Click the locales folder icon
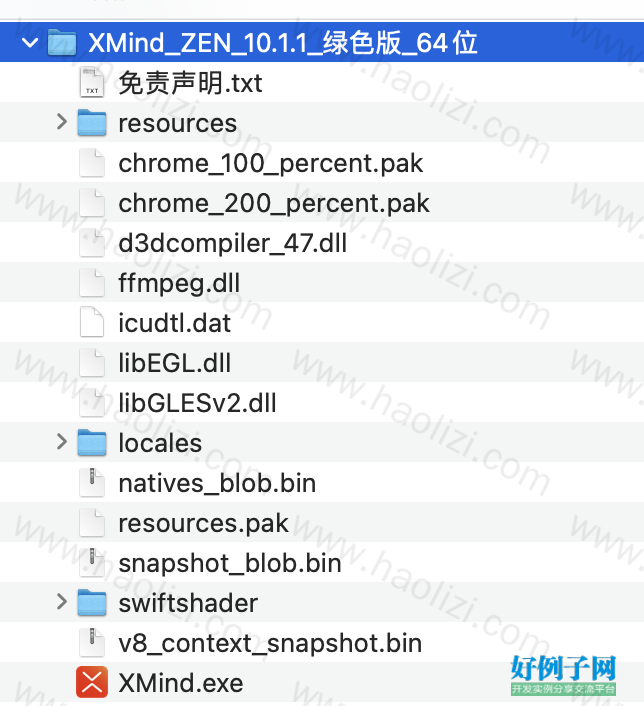This screenshot has height=706, width=644. tap(92, 442)
